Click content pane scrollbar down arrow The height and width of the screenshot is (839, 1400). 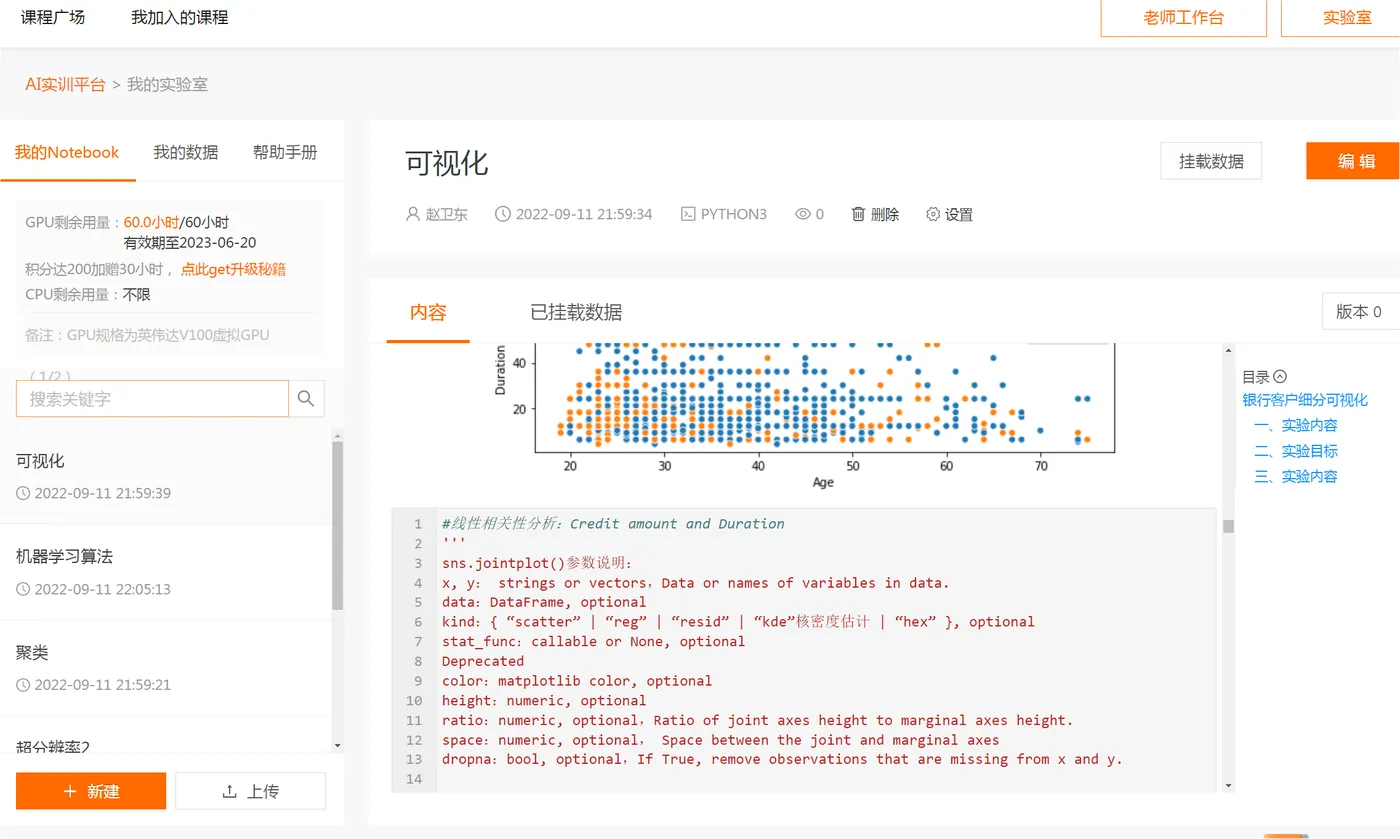1229,787
